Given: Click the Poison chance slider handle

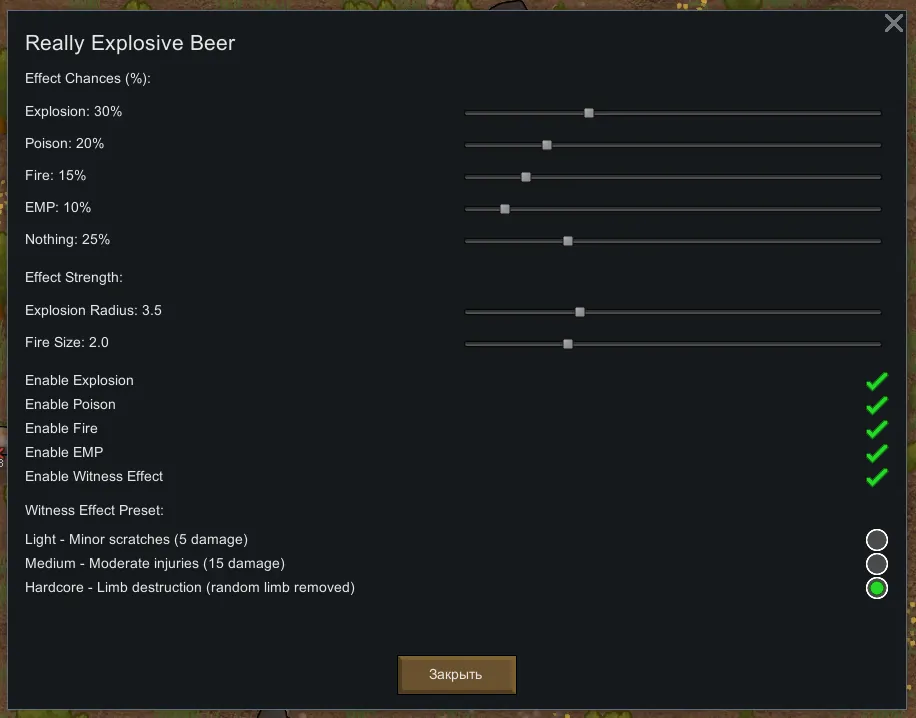Looking at the screenshot, I should 547,145.
